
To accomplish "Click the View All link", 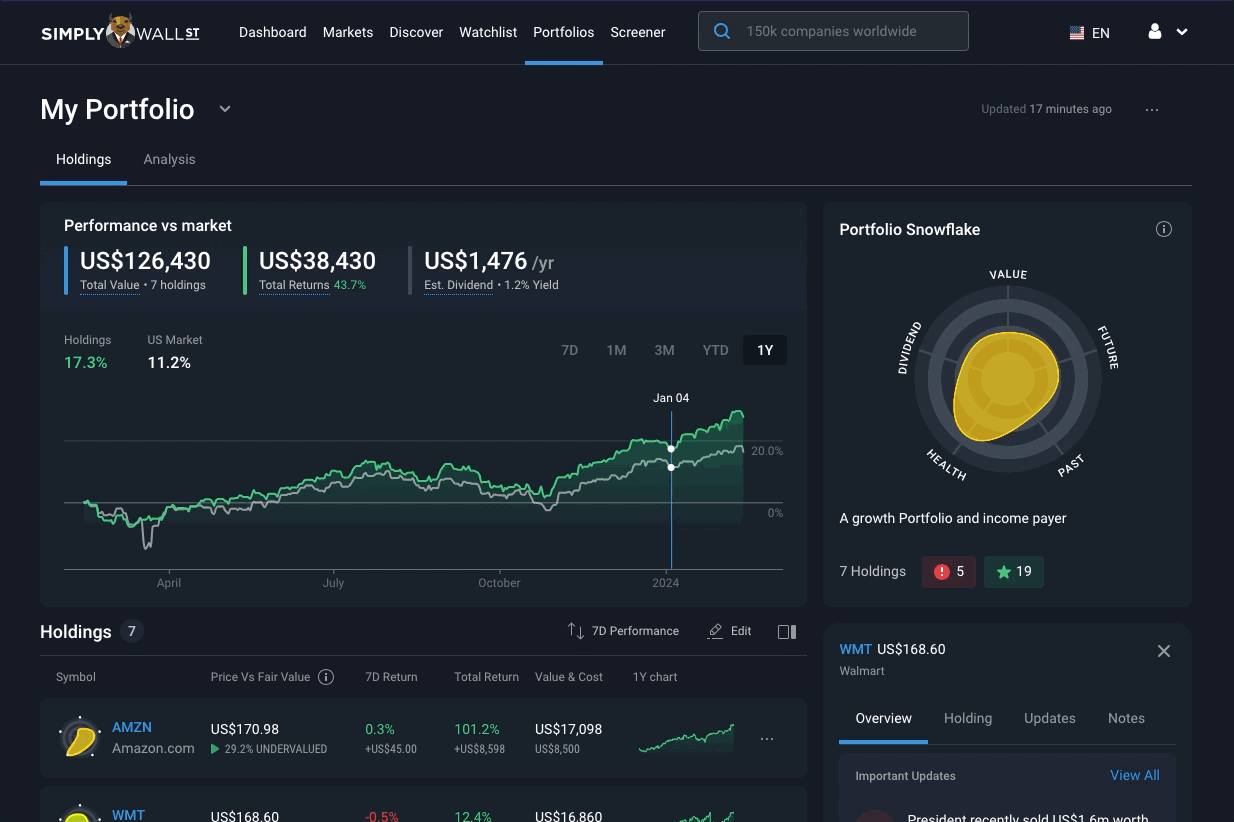I will (1135, 775).
